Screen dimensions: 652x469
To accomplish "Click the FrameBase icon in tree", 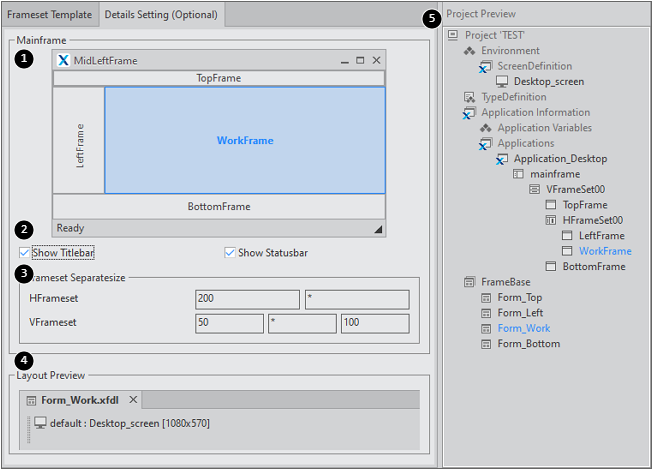I will pos(470,282).
